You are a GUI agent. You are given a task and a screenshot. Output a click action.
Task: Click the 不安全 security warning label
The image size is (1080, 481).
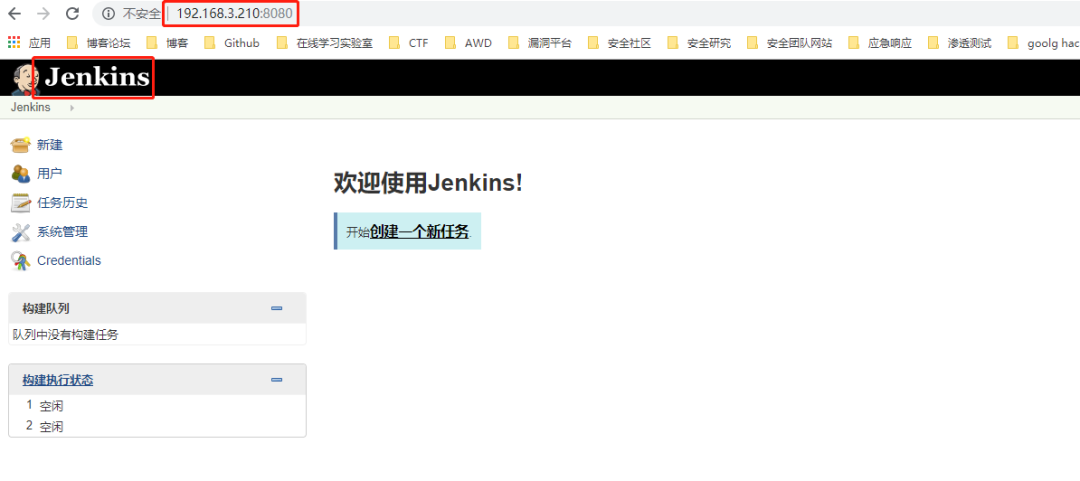(x=142, y=14)
